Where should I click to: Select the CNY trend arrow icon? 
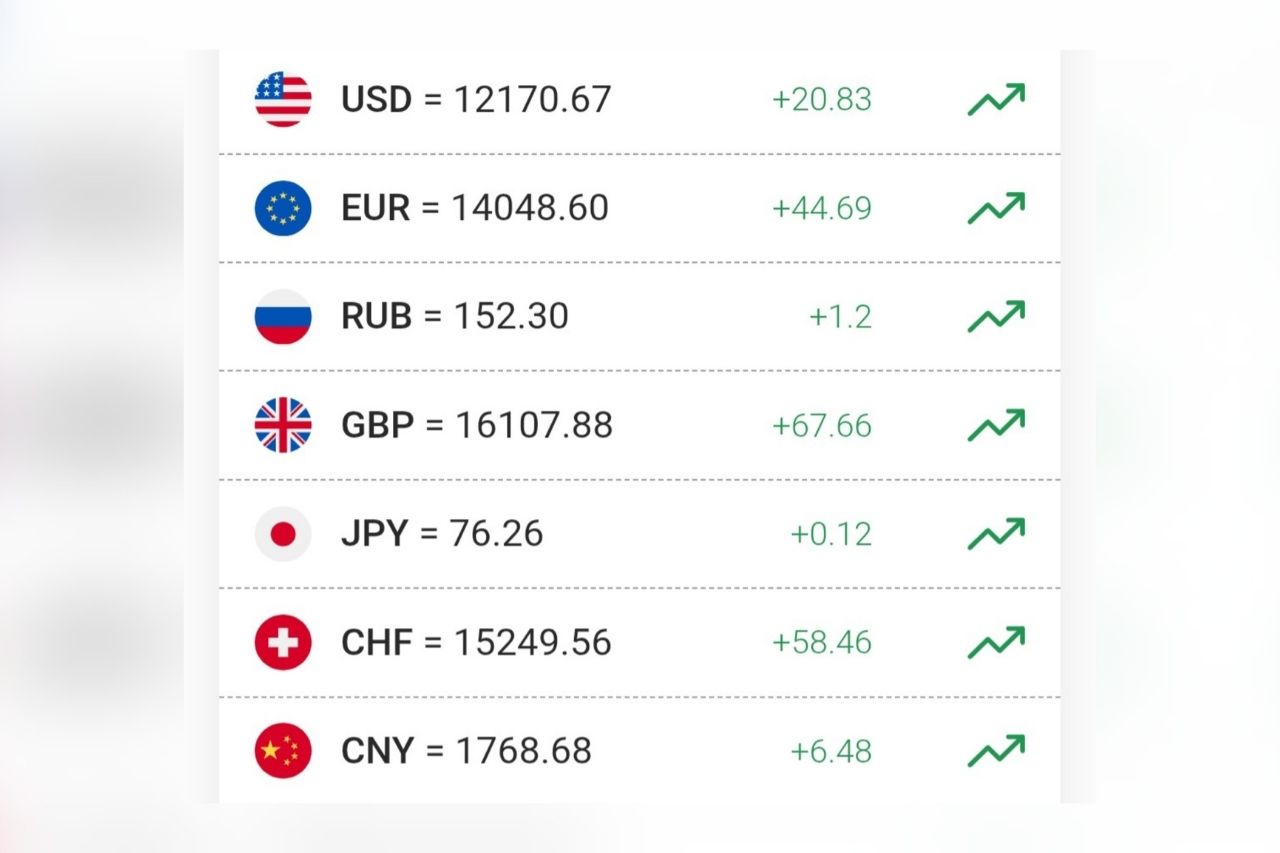pos(996,751)
